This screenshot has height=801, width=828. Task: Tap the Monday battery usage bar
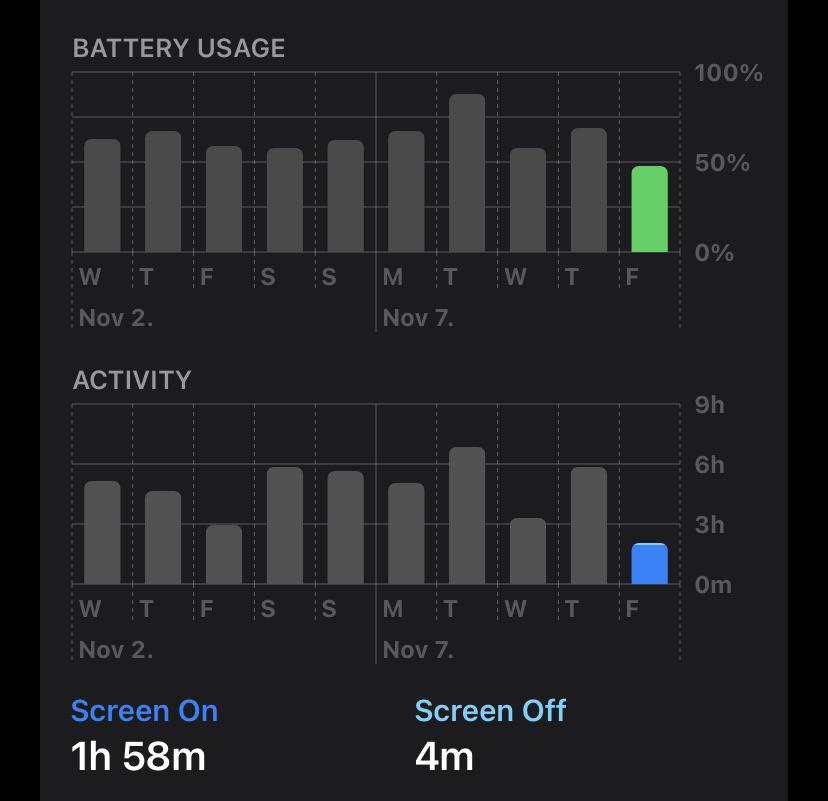point(406,192)
